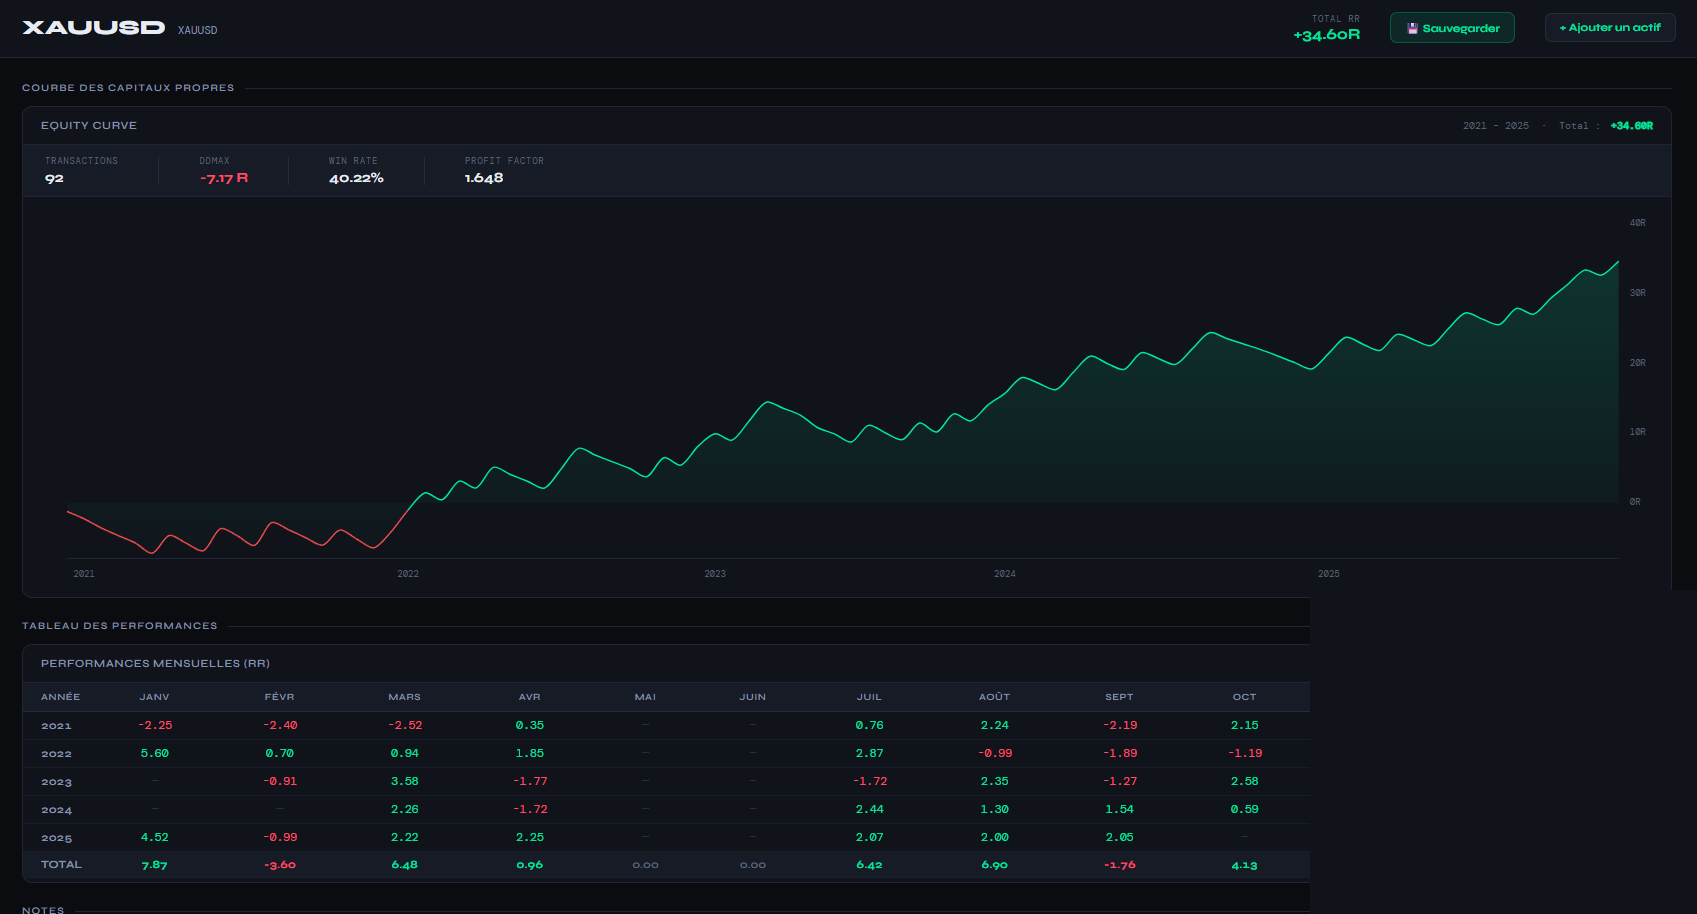Select the MARS column header
This screenshot has height=914, width=1697.
(x=405, y=697)
